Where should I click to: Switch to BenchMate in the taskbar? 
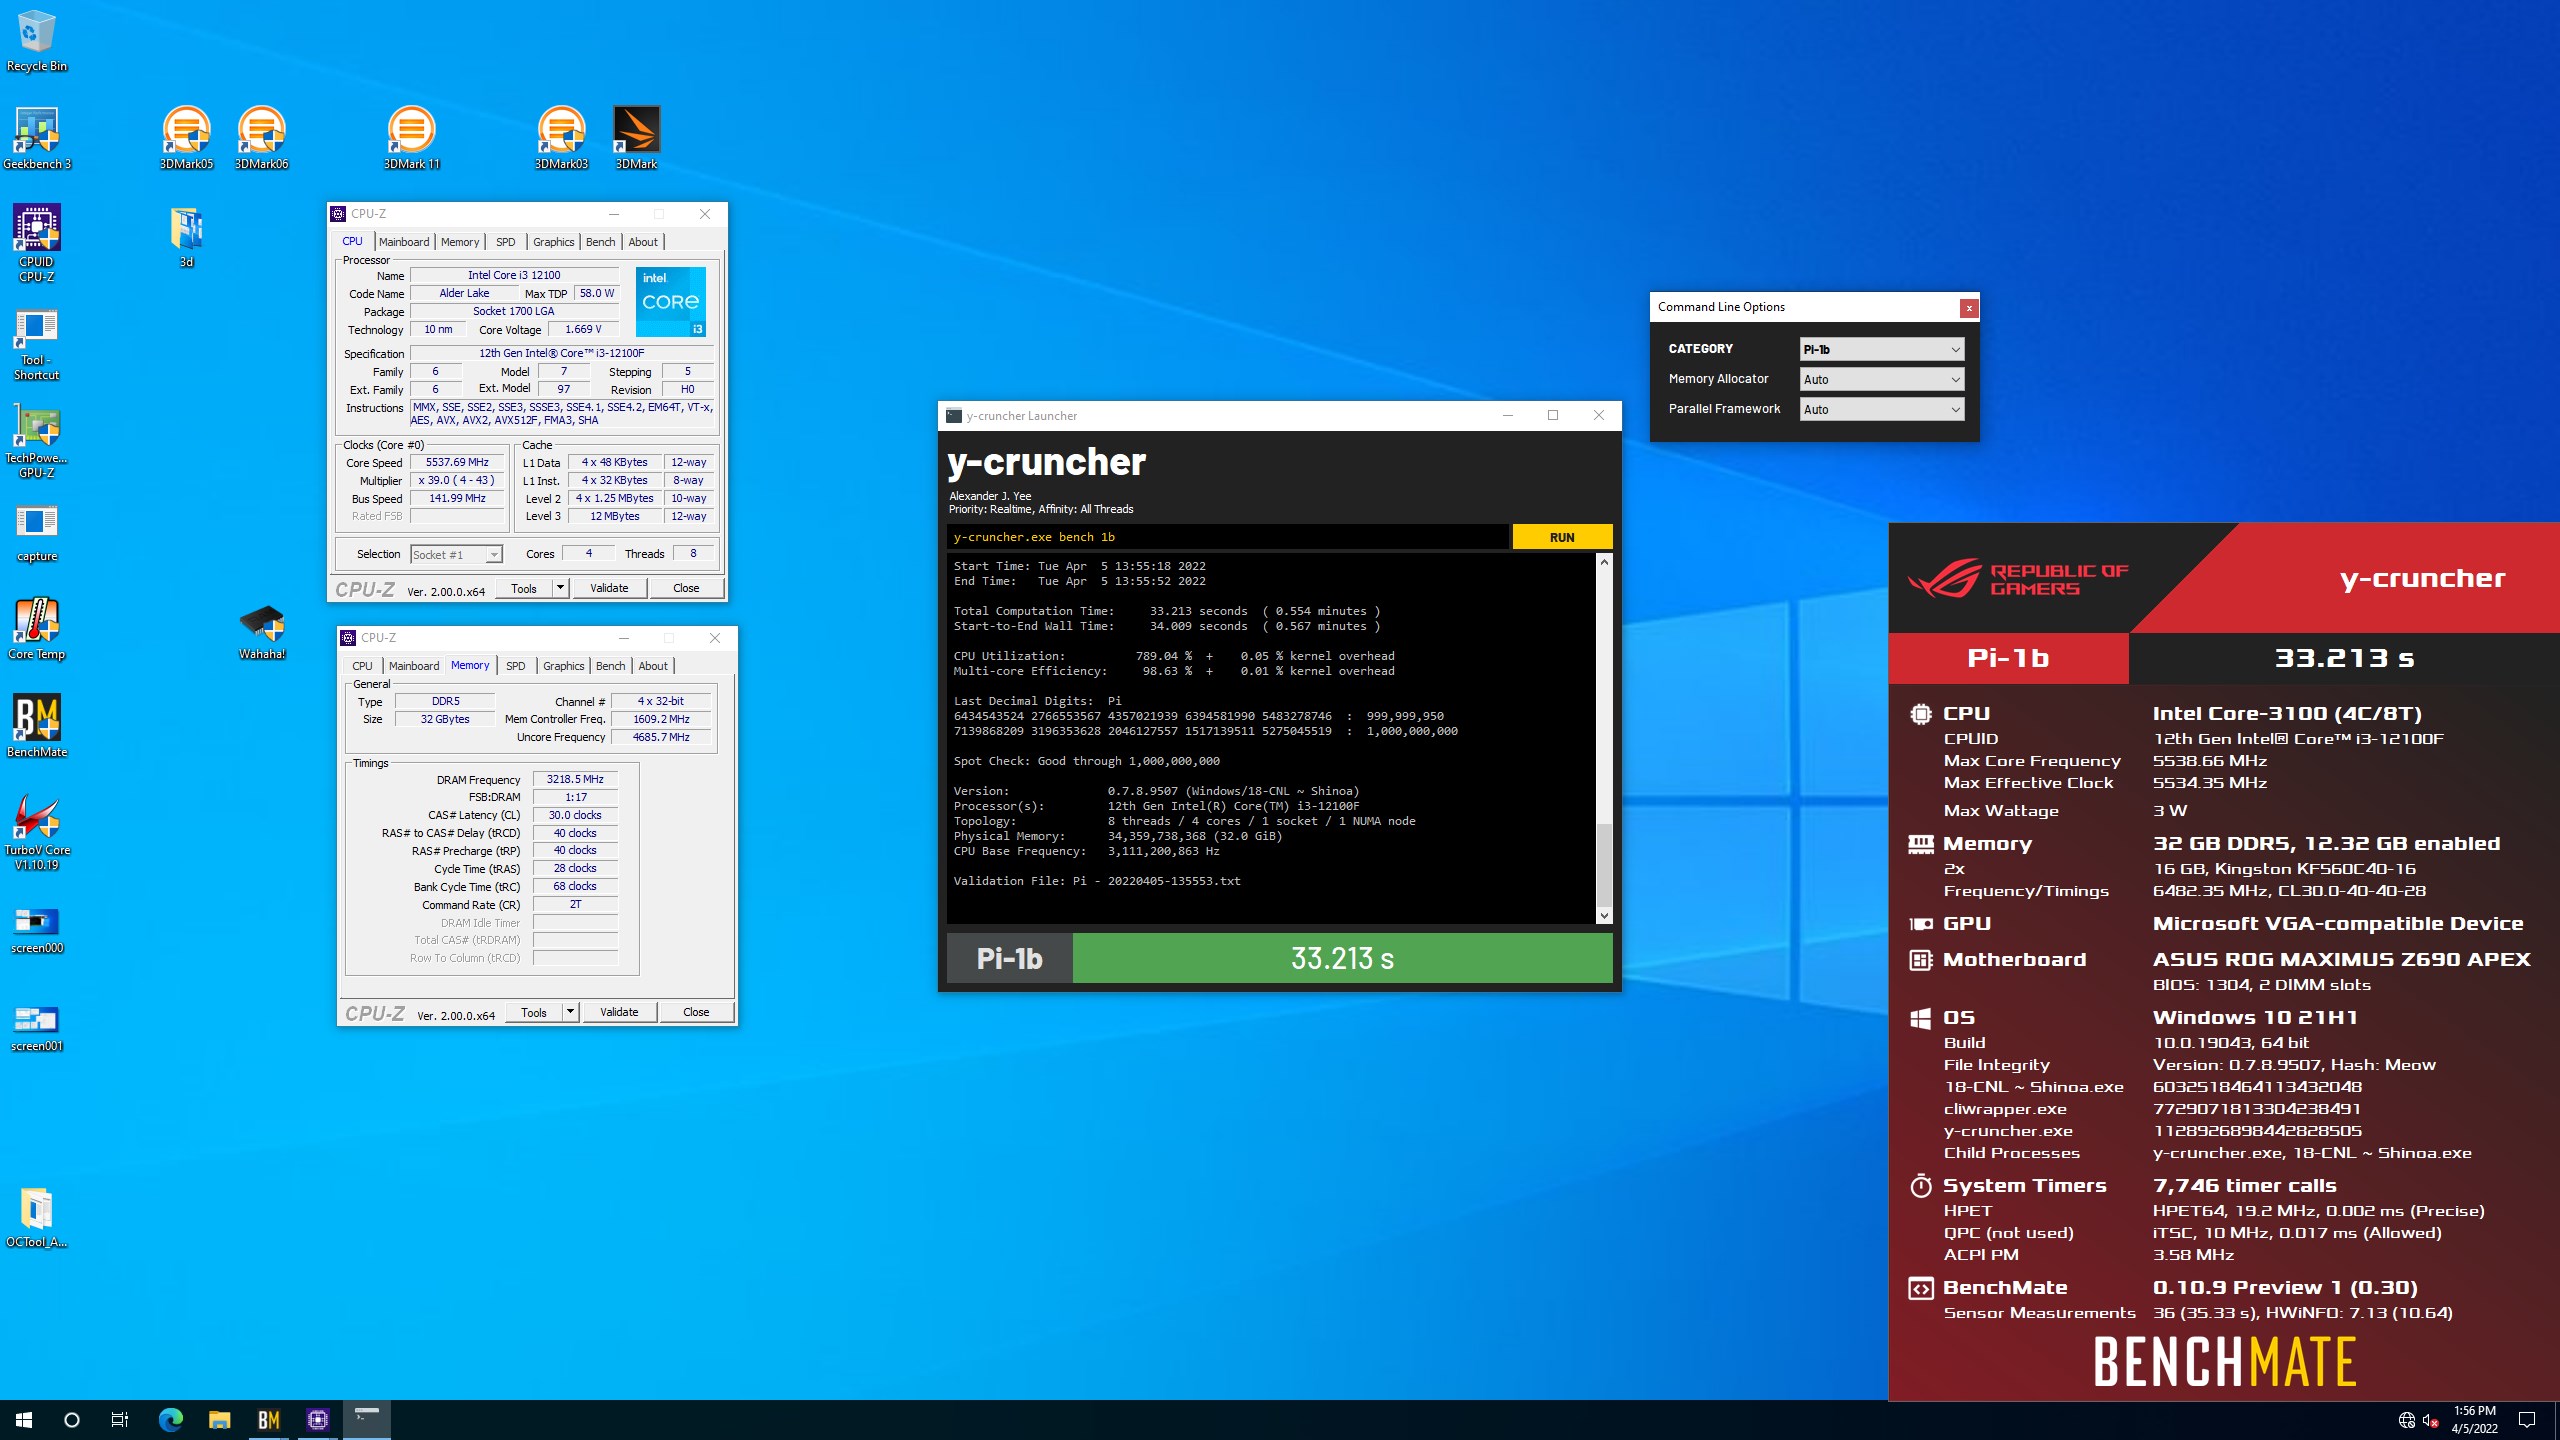(x=268, y=1420)
